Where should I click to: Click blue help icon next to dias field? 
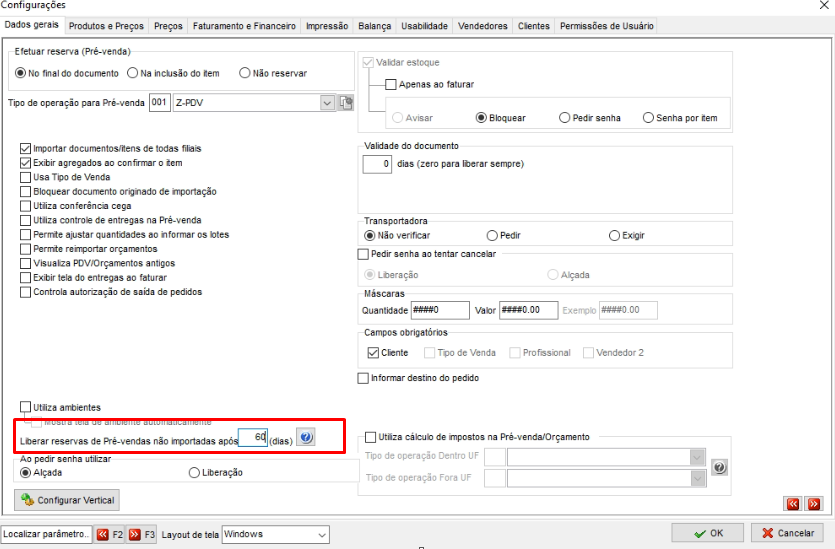click(x=306, y=438)
